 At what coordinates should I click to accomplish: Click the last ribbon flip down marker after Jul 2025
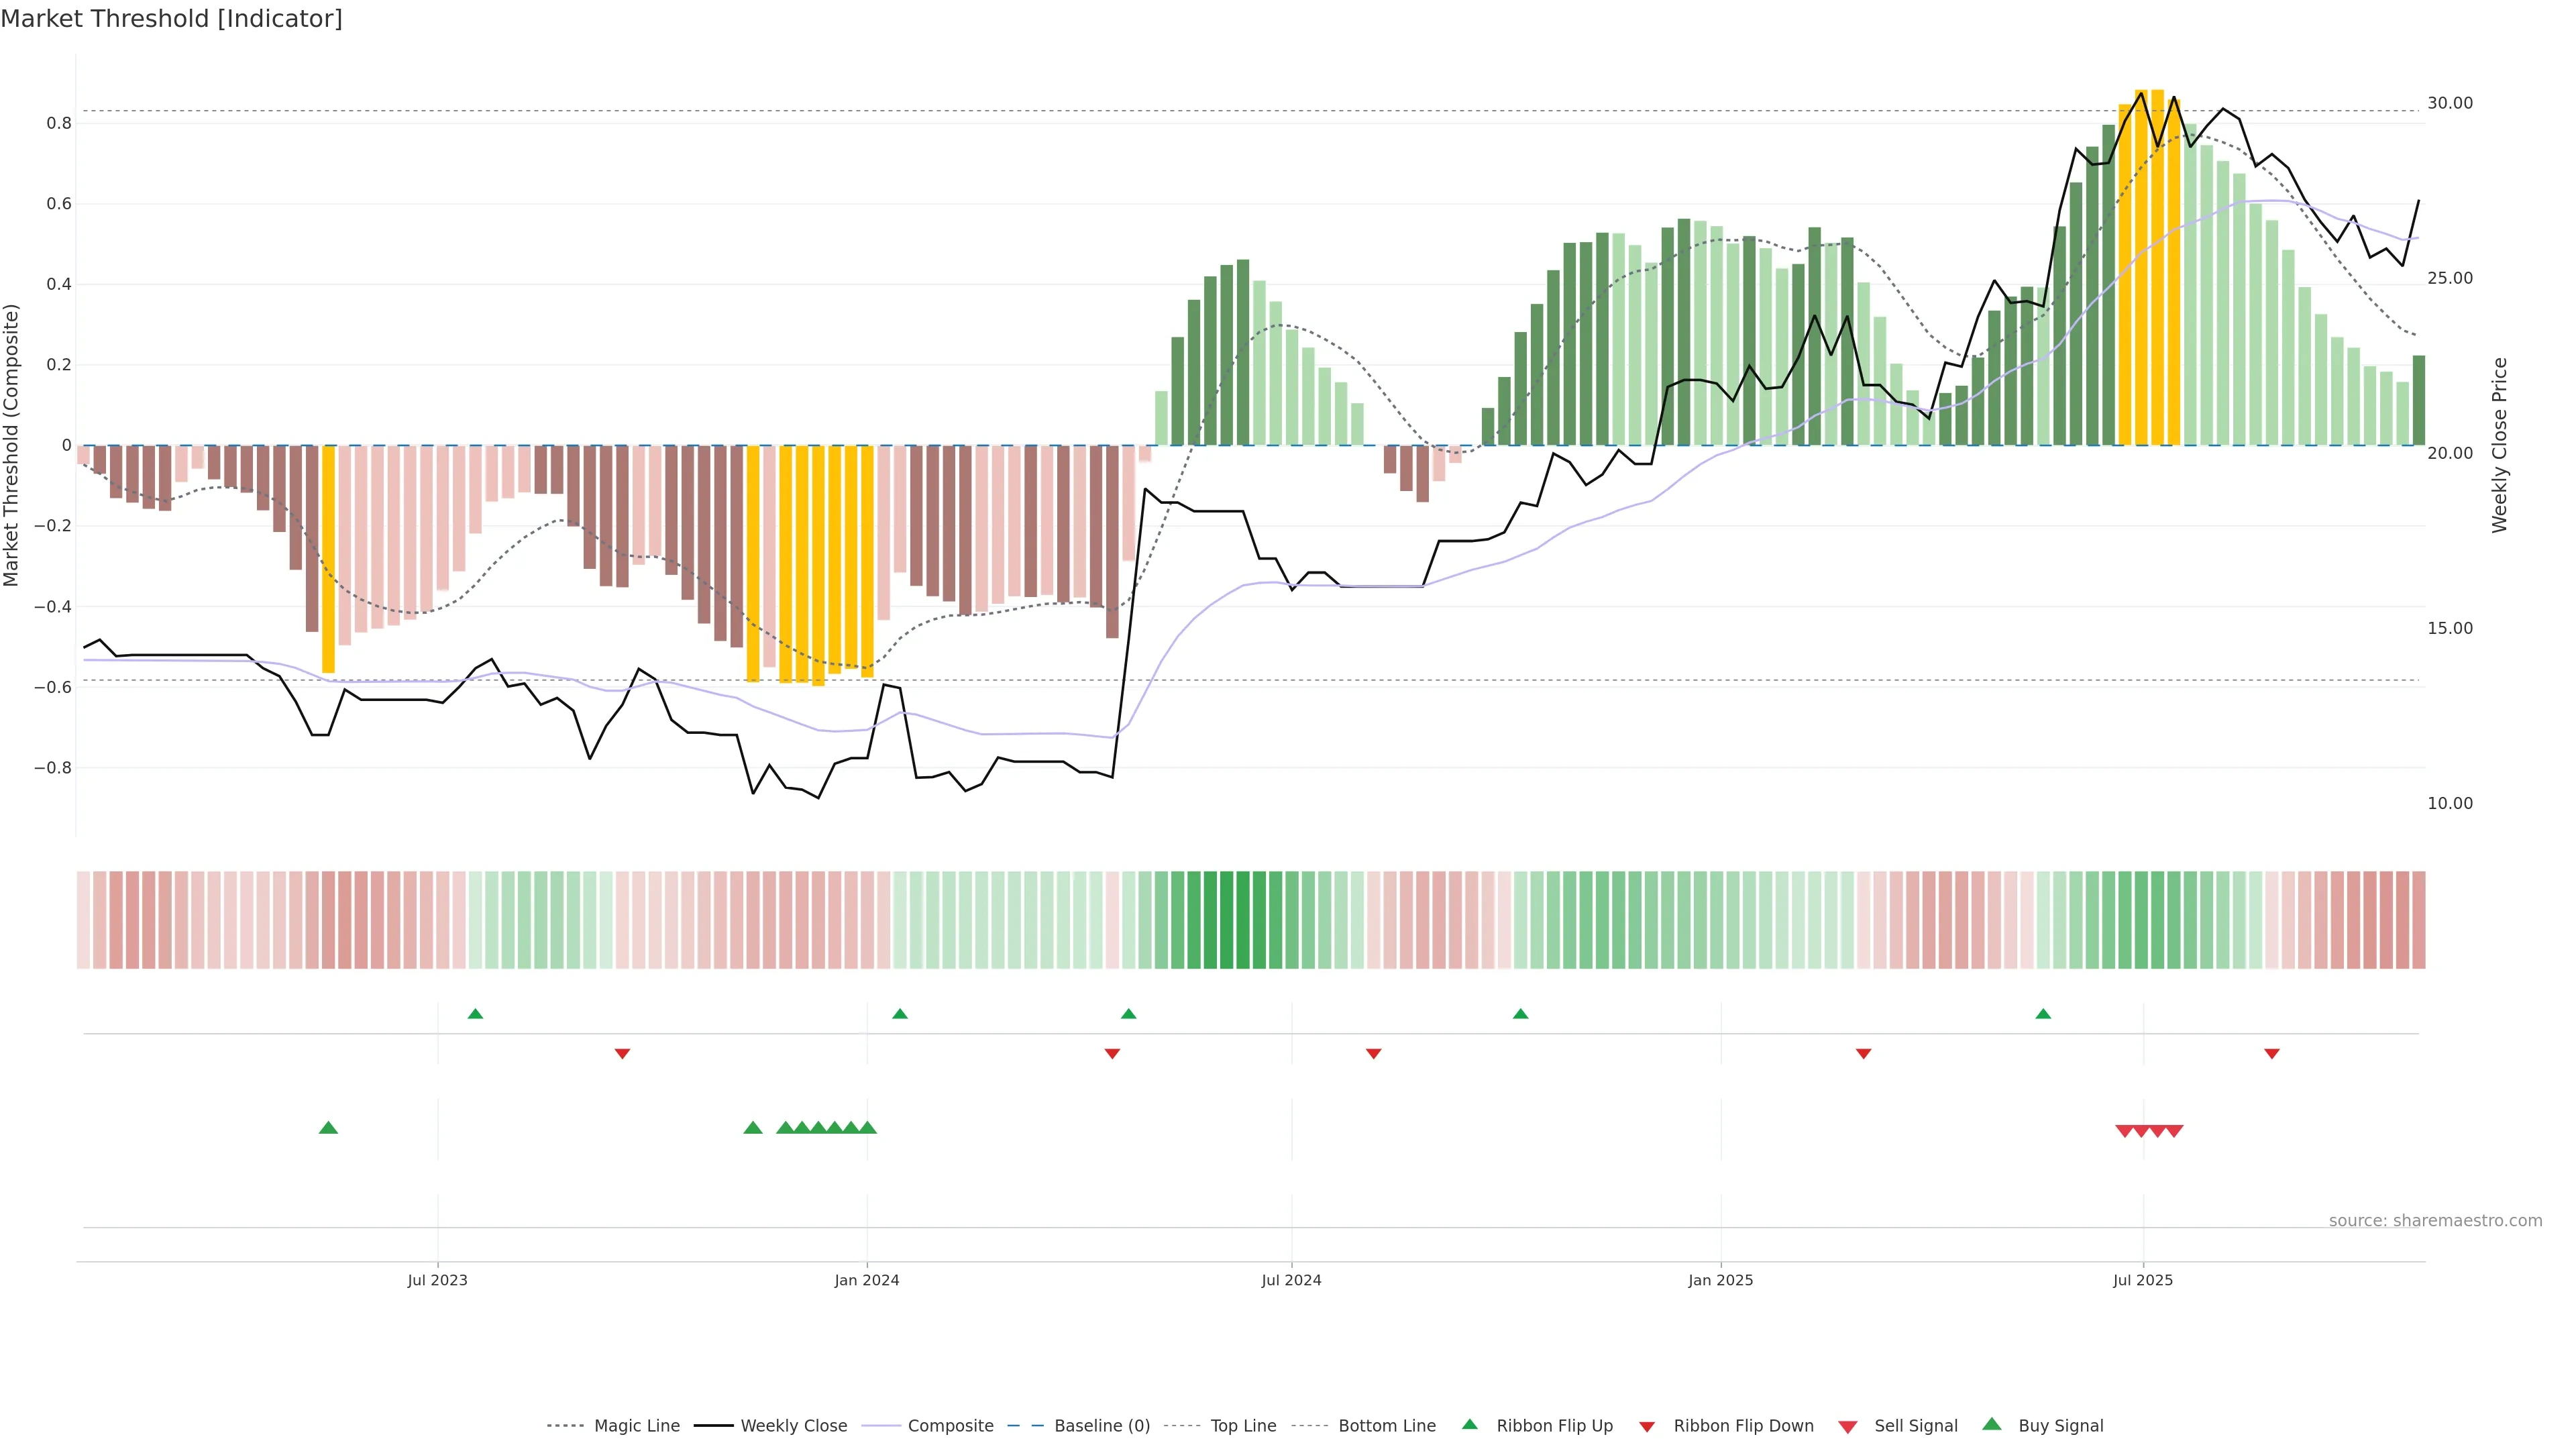2271,1054
